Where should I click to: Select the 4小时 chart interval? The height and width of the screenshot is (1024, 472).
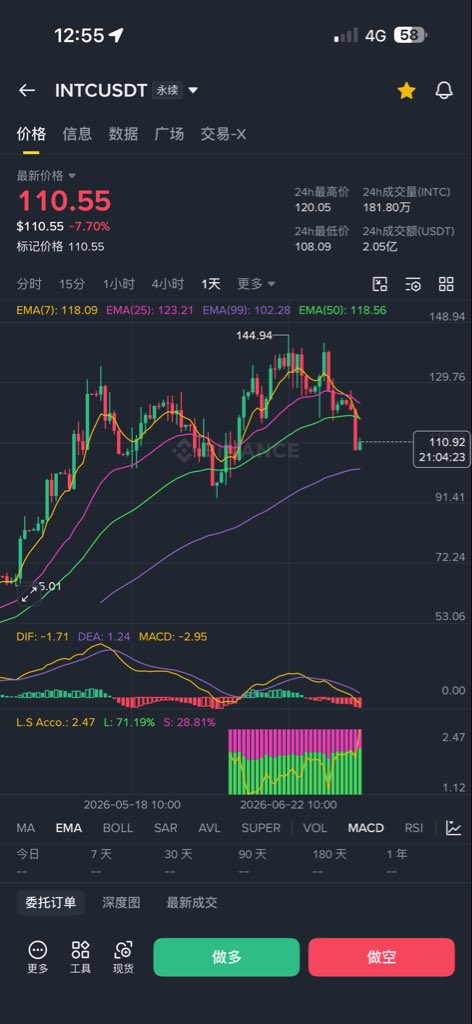click(168, 284)
